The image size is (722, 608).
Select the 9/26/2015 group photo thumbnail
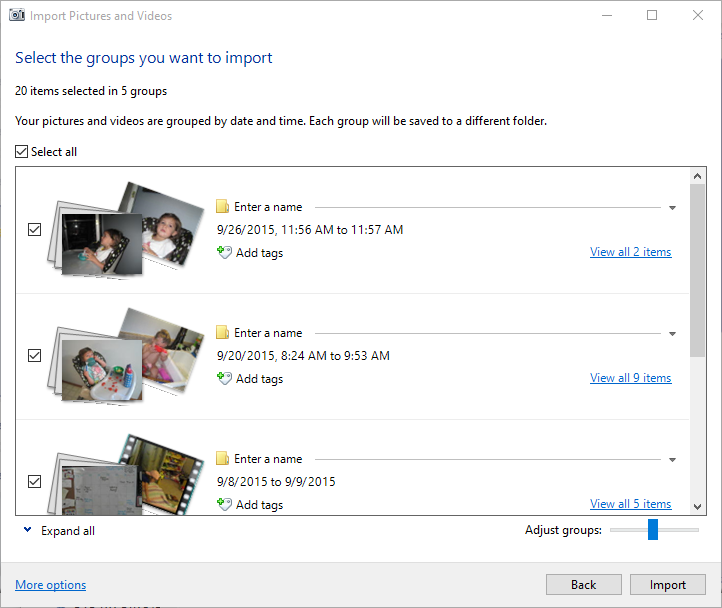click(x=125, y=230)
